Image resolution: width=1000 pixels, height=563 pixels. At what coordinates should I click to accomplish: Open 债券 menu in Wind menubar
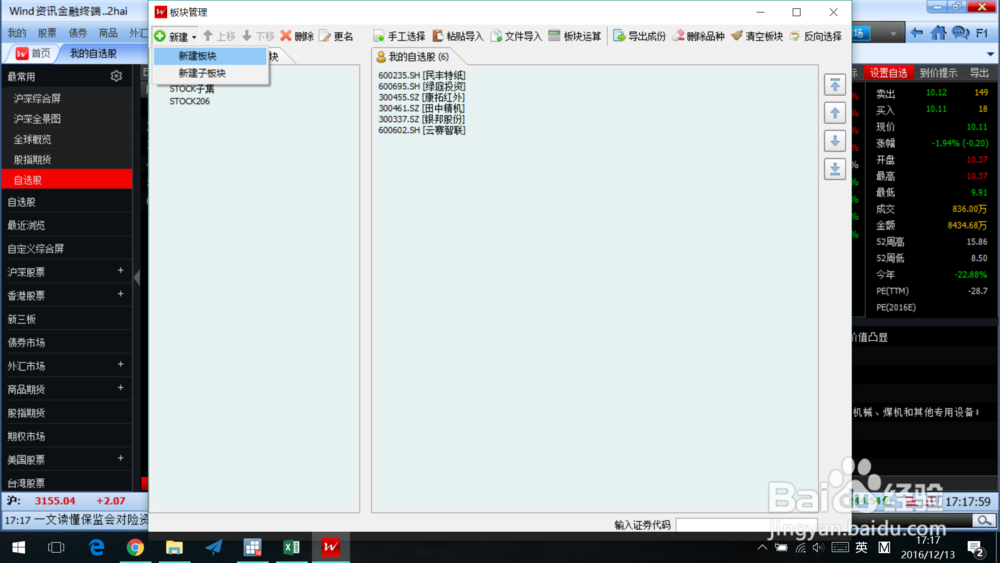coord(77,33)
